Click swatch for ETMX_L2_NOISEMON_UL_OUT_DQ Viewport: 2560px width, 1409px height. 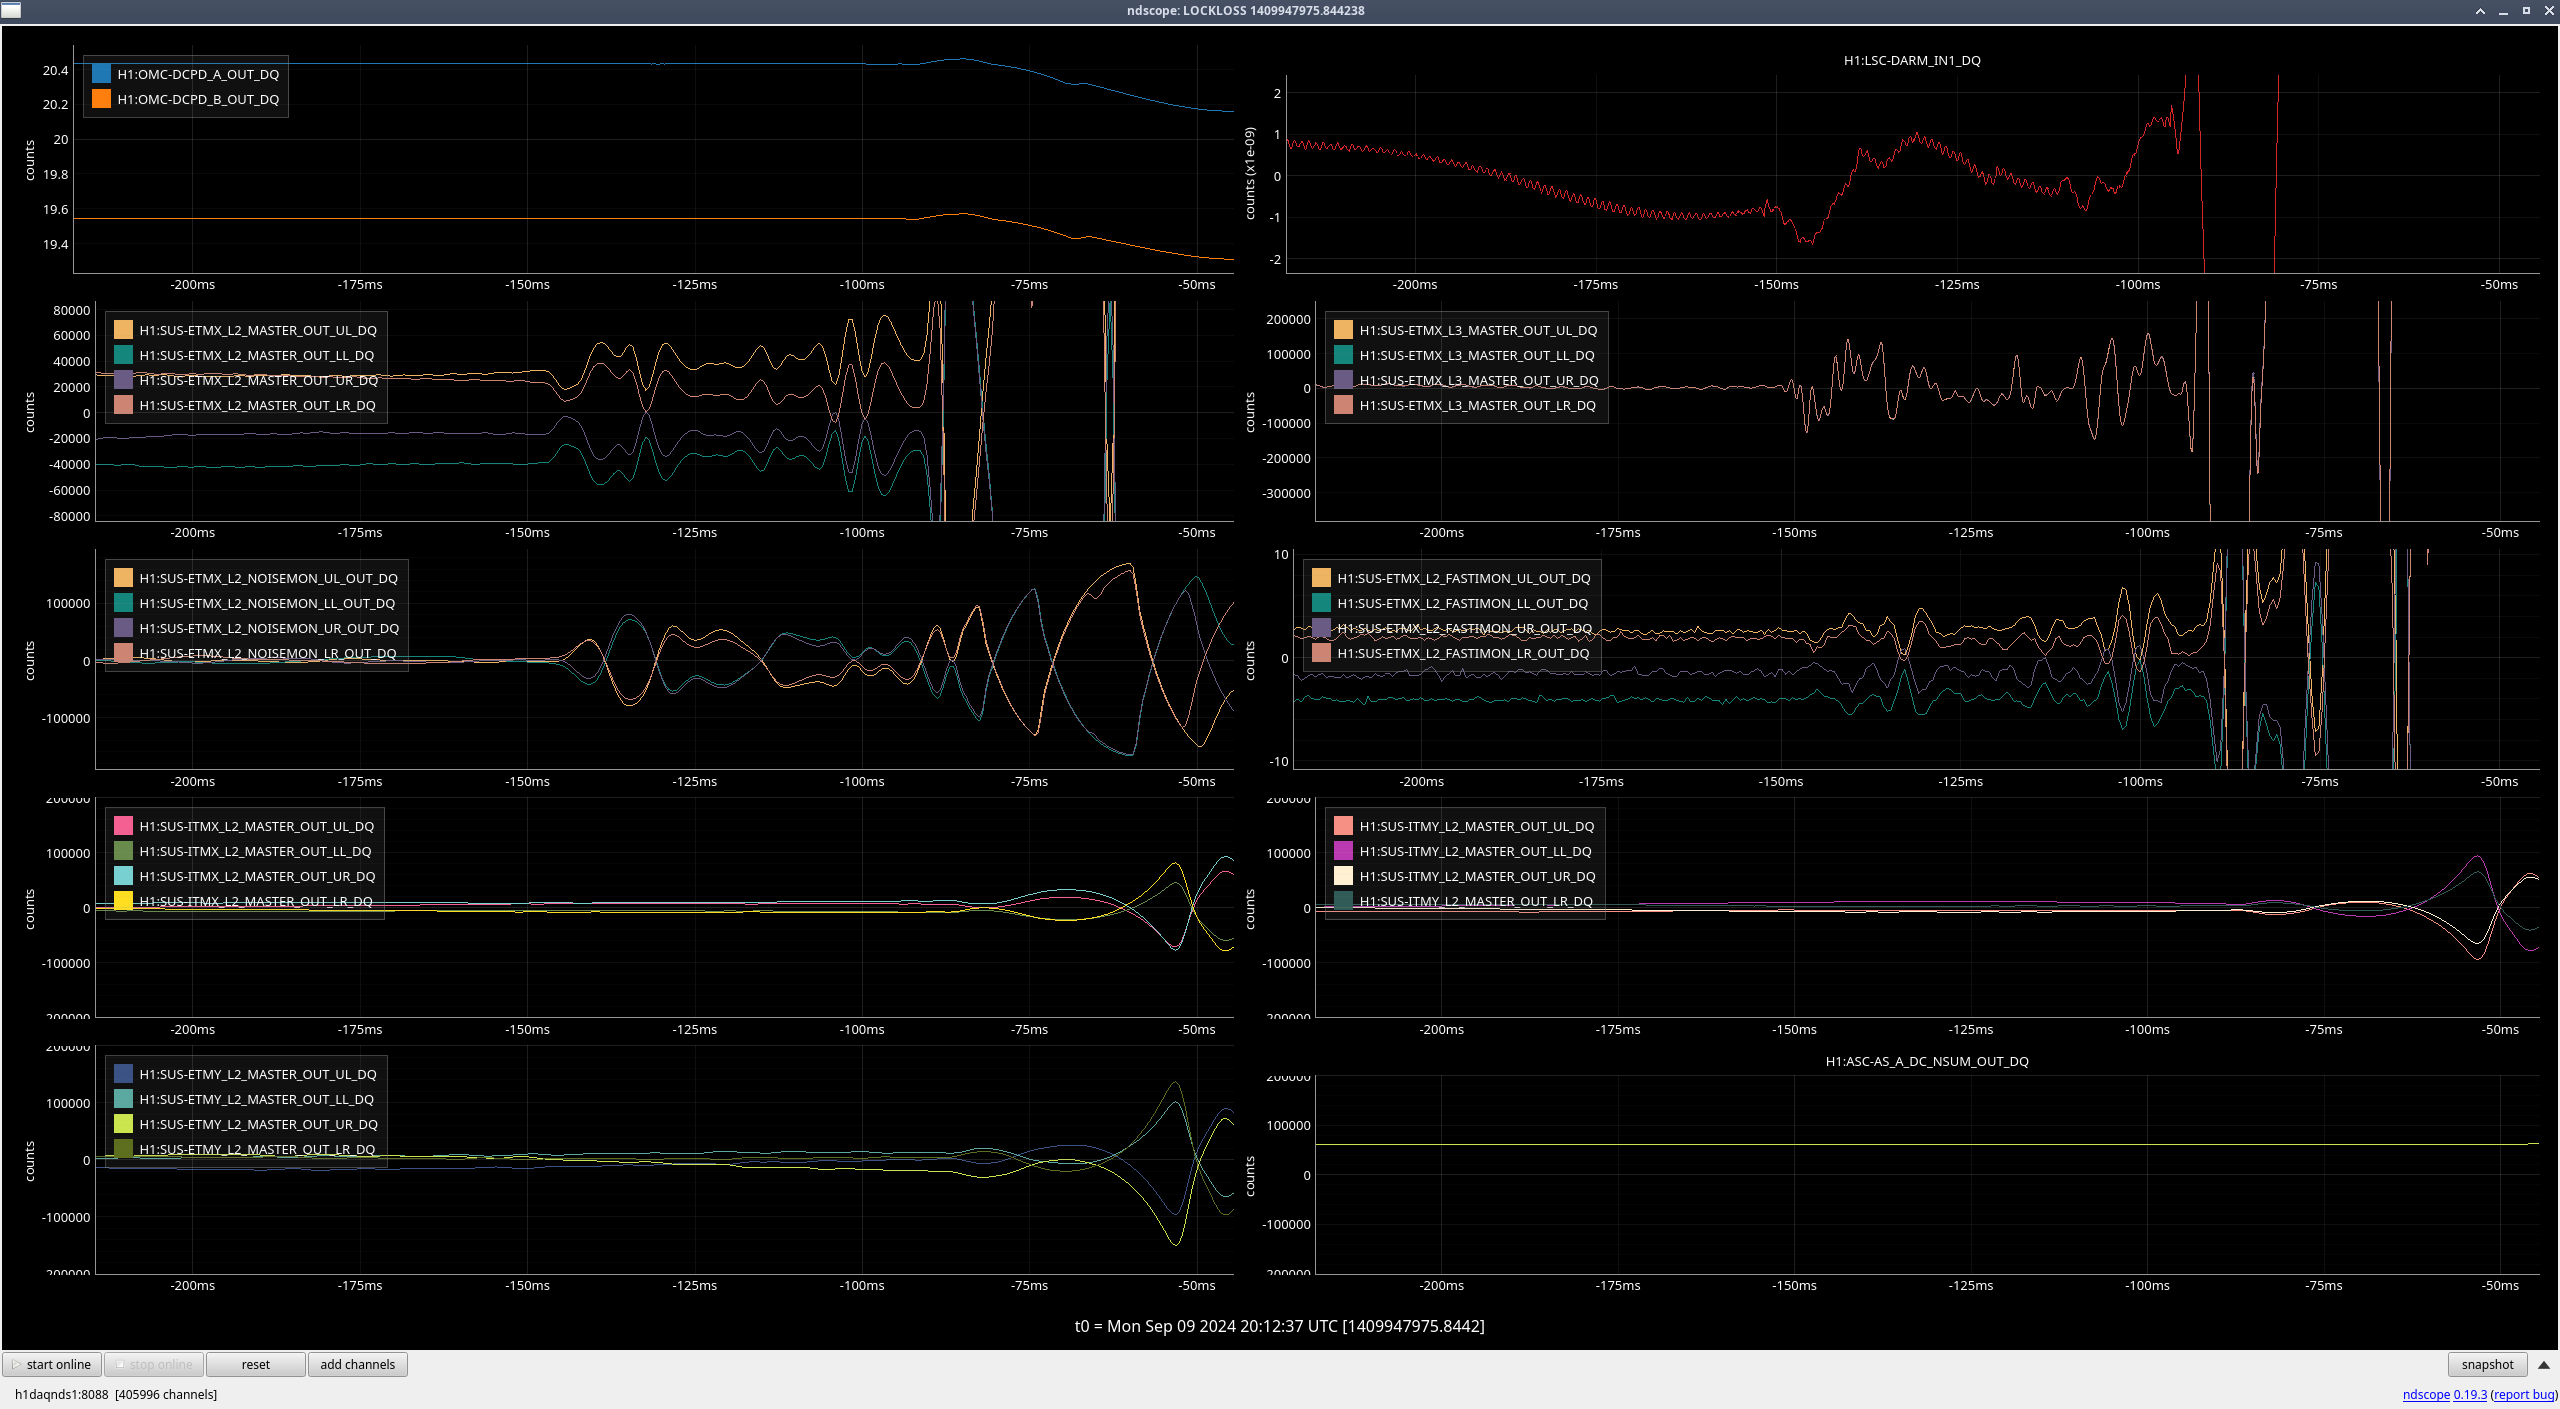click(123, 578)
